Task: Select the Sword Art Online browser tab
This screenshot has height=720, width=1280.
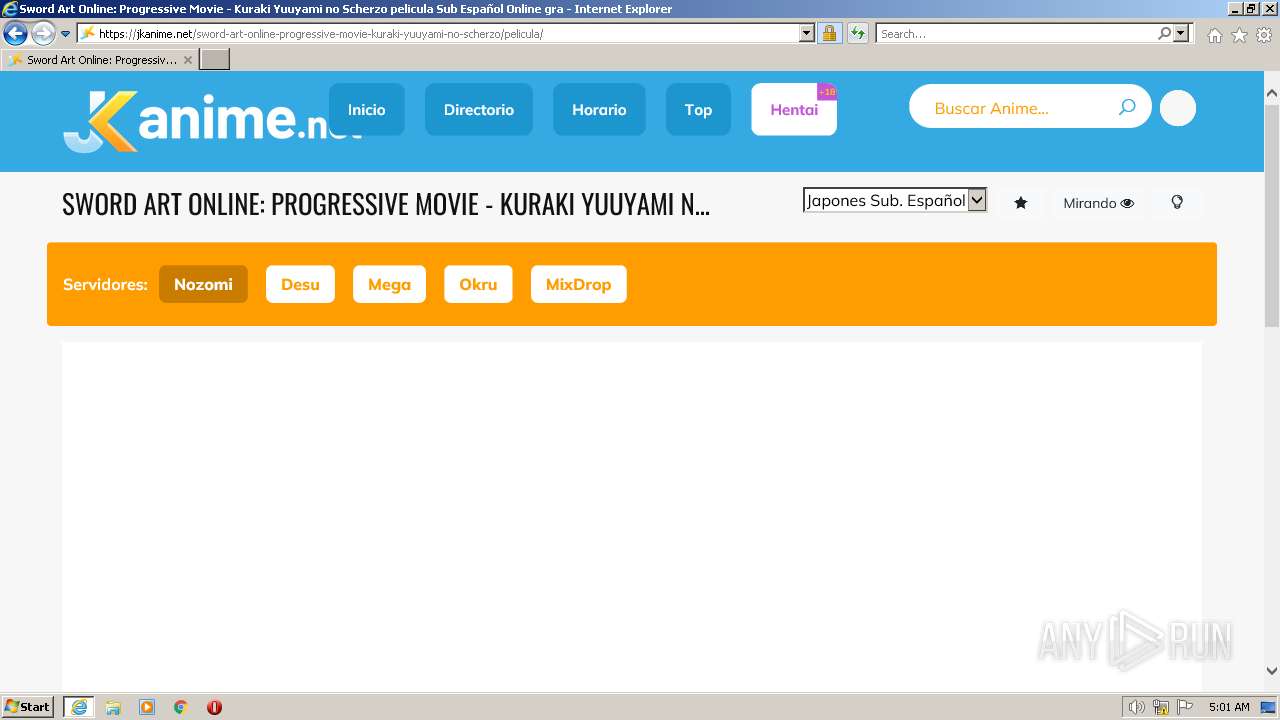Action: [98, 60]
